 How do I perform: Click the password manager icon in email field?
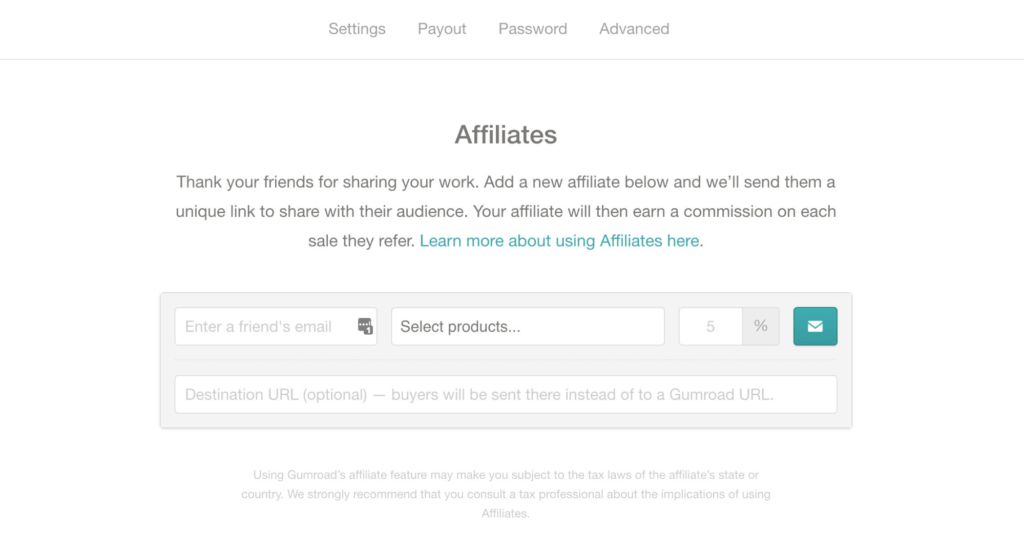(365, 326)
